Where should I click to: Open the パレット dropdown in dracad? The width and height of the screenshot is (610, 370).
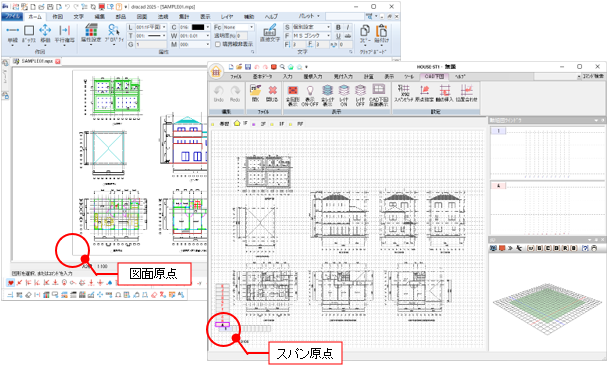click(x=309, y=16)
